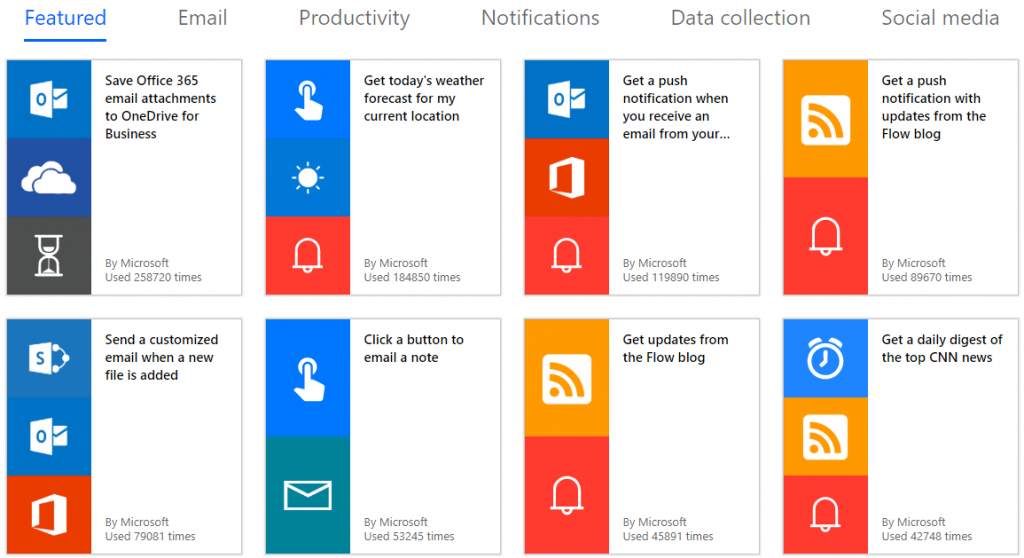Image resolution: width=1024 pixels, height=558 pixels.
Task: Click envelope mail icon on email a note card
Action: pos(308,495)
